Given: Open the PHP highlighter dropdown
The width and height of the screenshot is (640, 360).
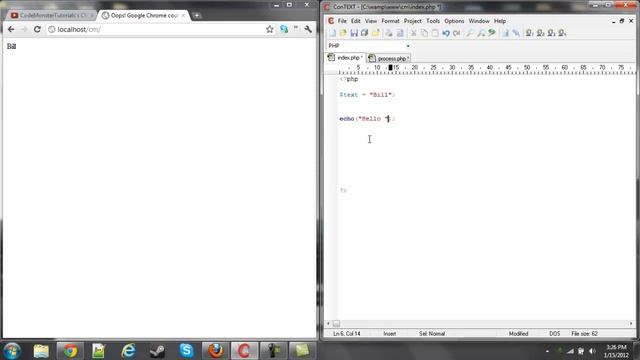Looking at the screenshot, I should click(x=408, y=46).
